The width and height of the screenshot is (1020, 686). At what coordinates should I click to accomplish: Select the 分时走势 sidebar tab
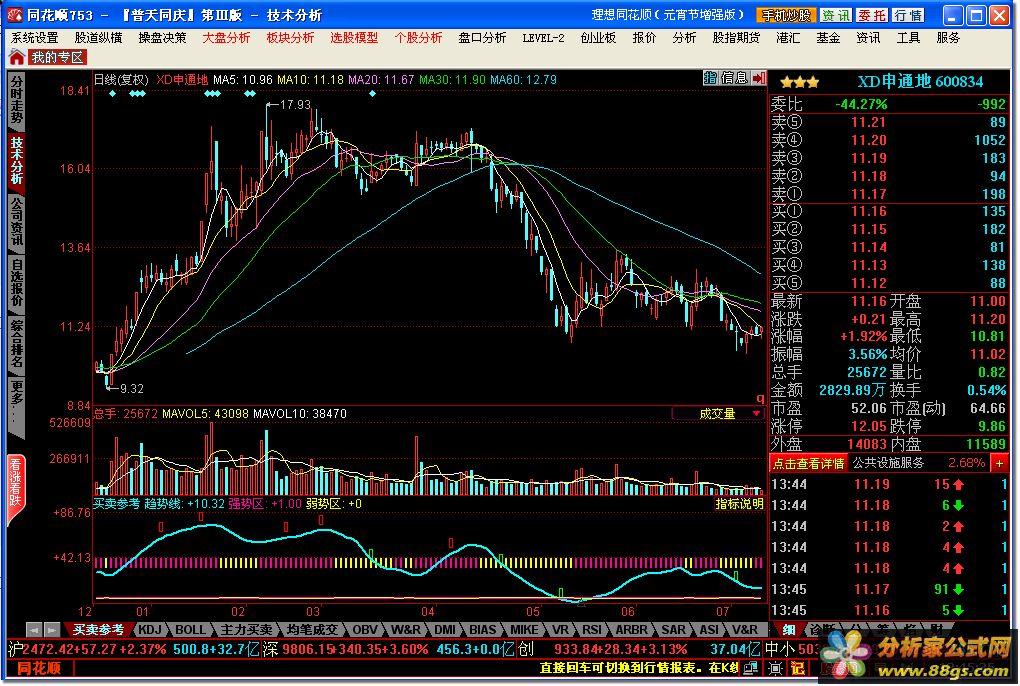click(16, 101)
